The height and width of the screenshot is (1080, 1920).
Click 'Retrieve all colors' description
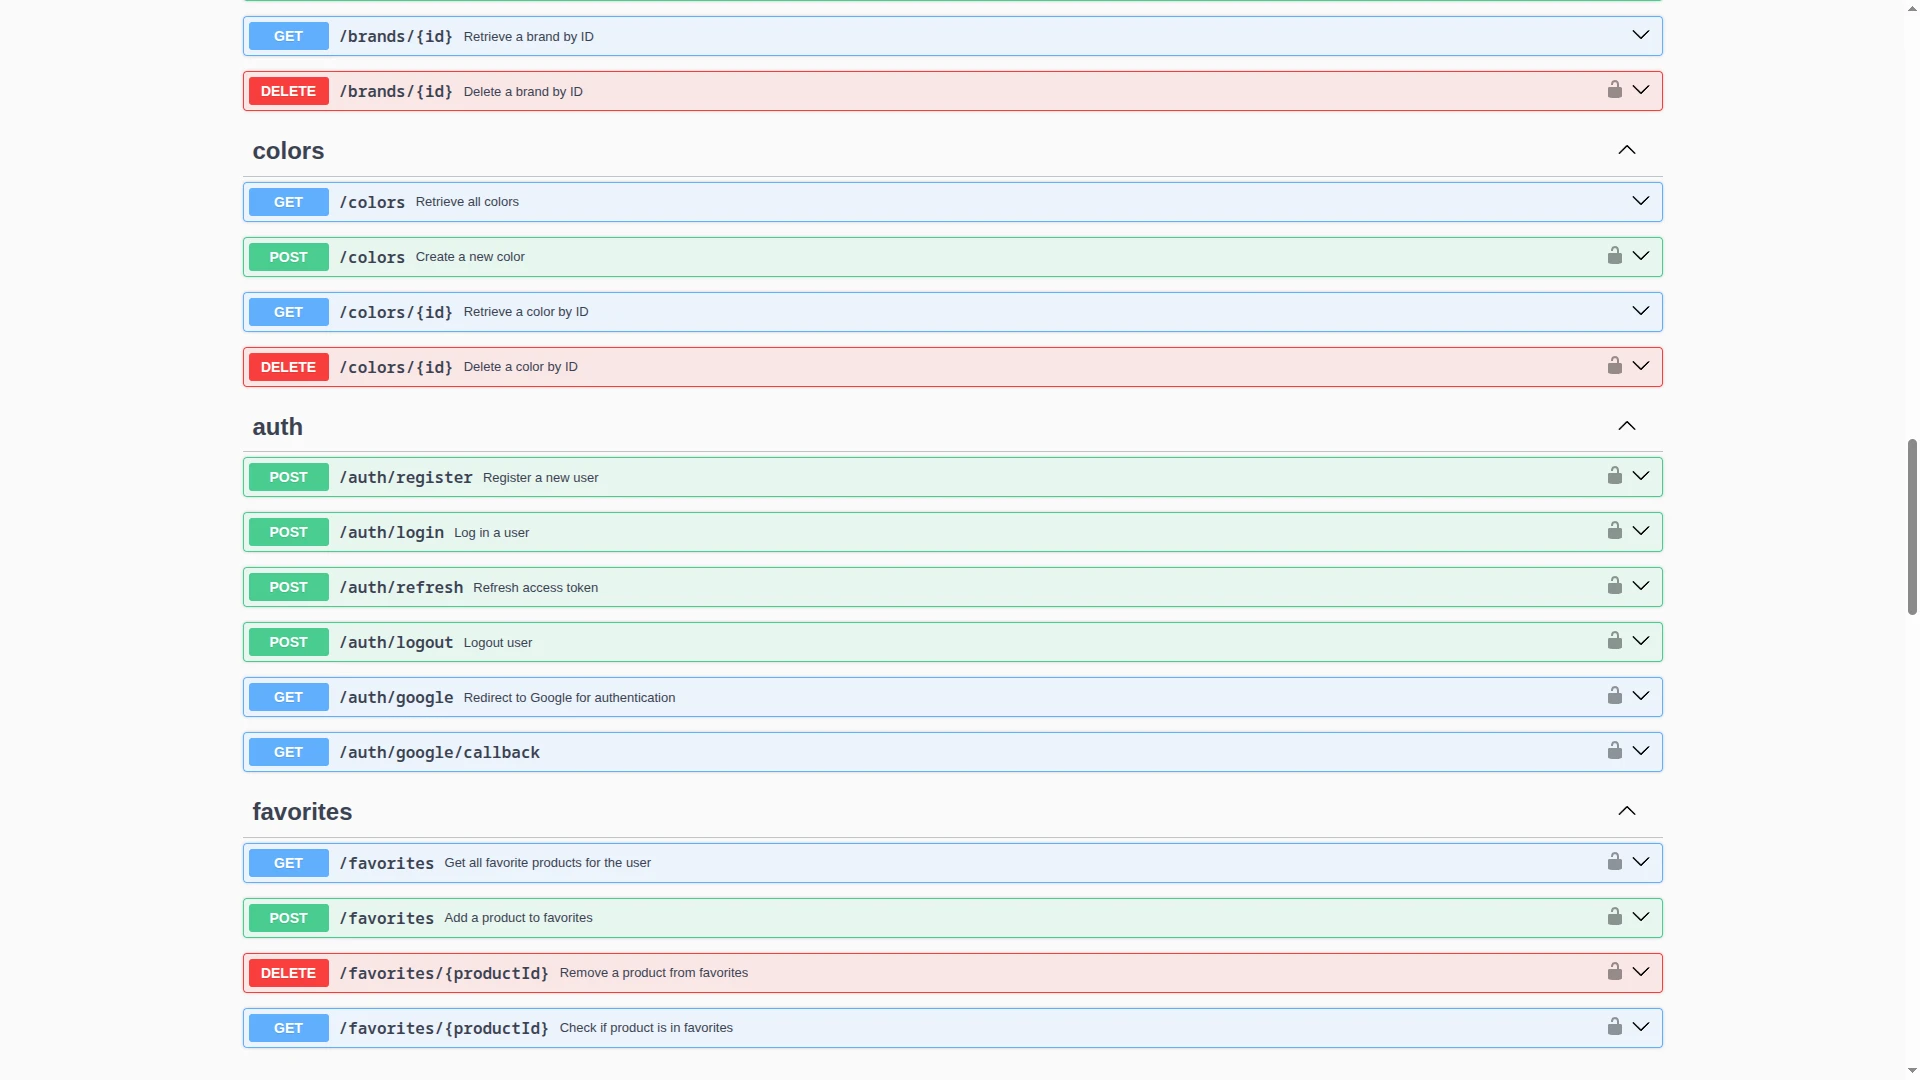[467, 202]
